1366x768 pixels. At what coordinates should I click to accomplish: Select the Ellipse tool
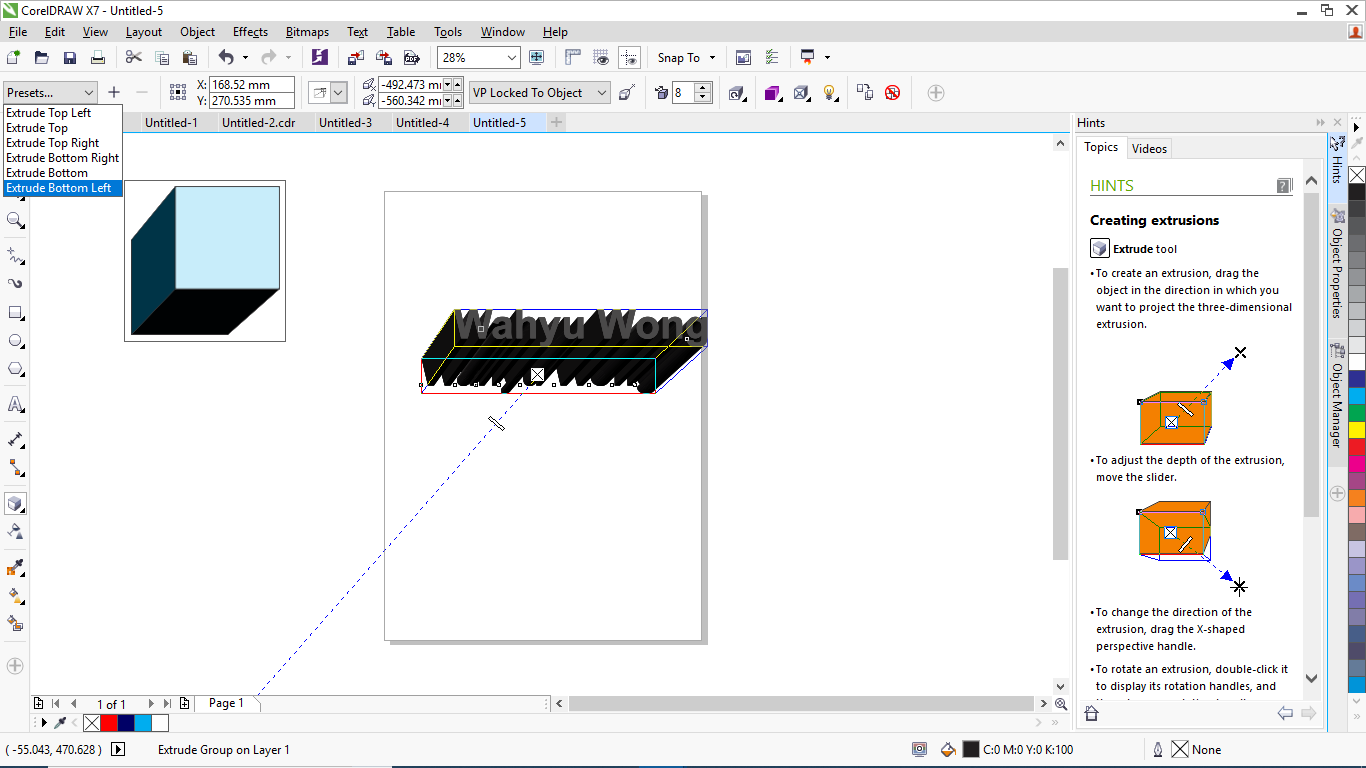pos(16,340)
